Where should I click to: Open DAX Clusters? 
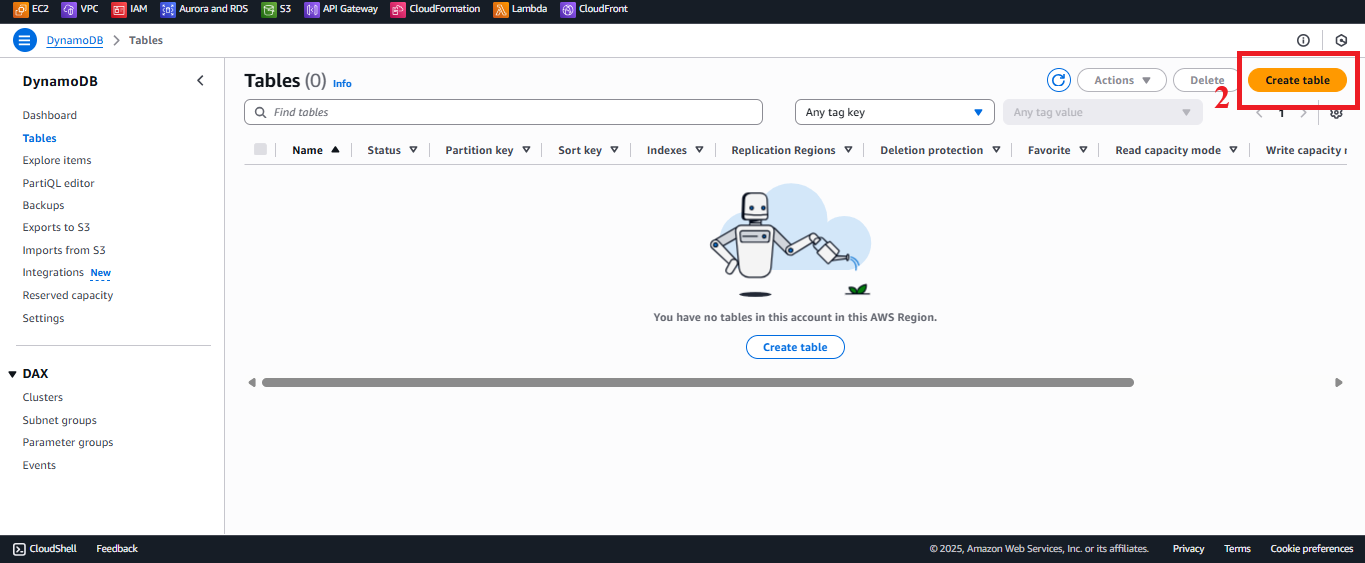click(x=43, y=397)
